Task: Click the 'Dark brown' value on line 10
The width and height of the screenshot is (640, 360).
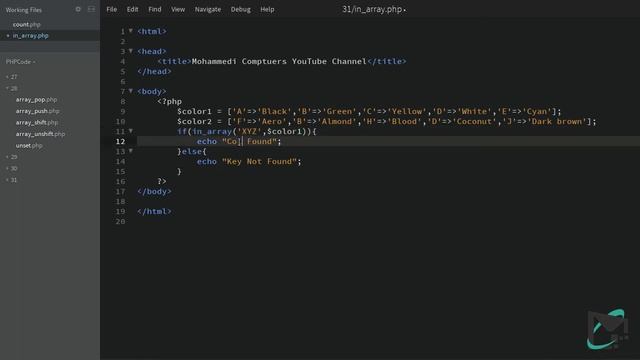Action: tap(557, 121)
